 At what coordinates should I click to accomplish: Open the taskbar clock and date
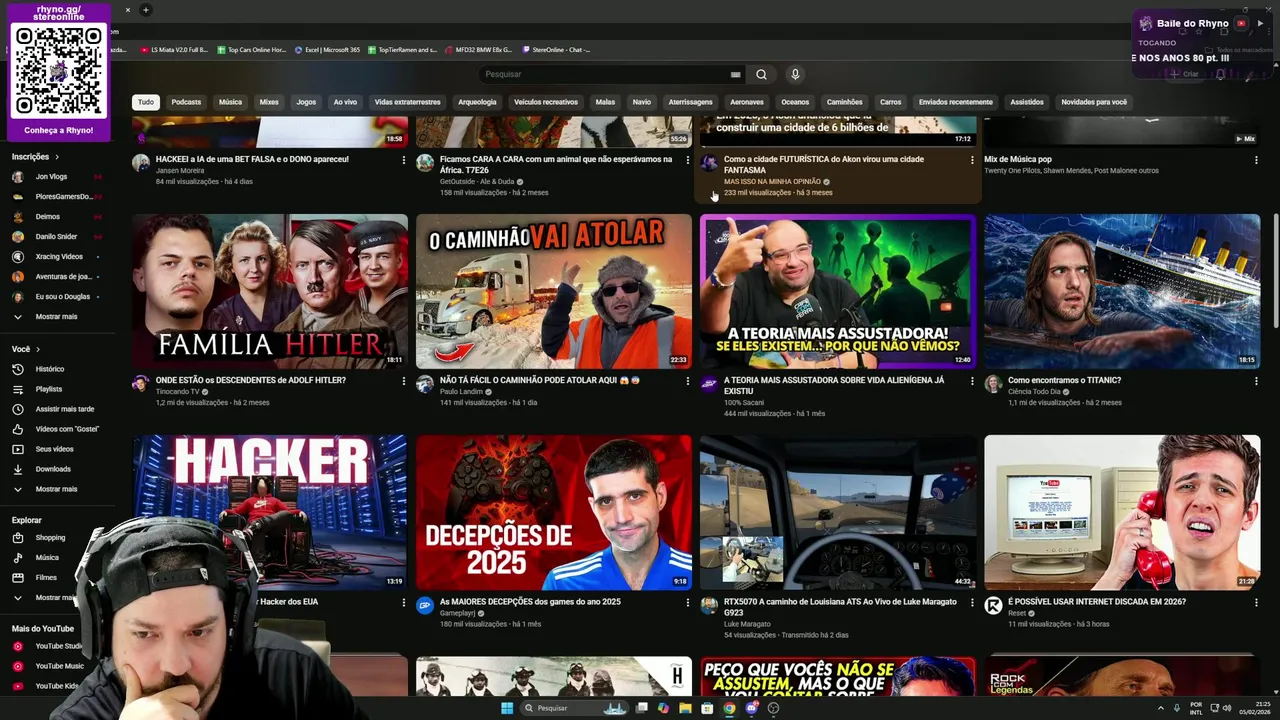1255,708
